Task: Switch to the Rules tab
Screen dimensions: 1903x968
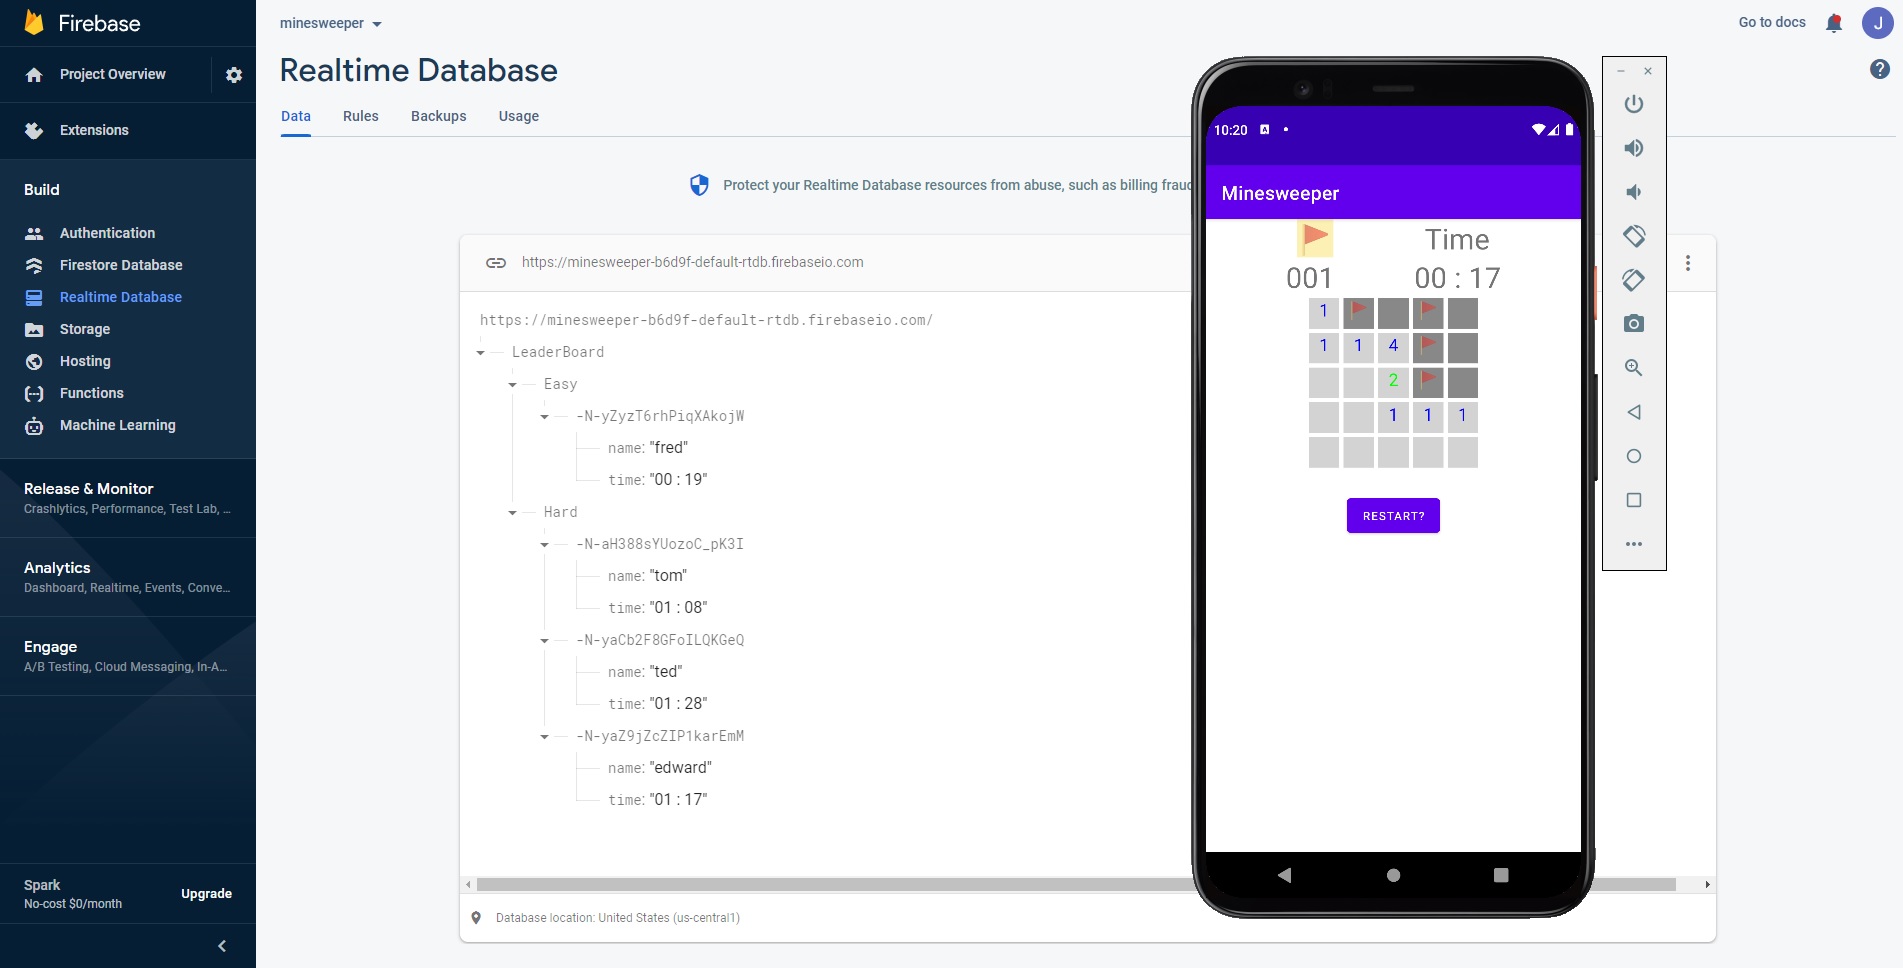Action: click(361, 116)
